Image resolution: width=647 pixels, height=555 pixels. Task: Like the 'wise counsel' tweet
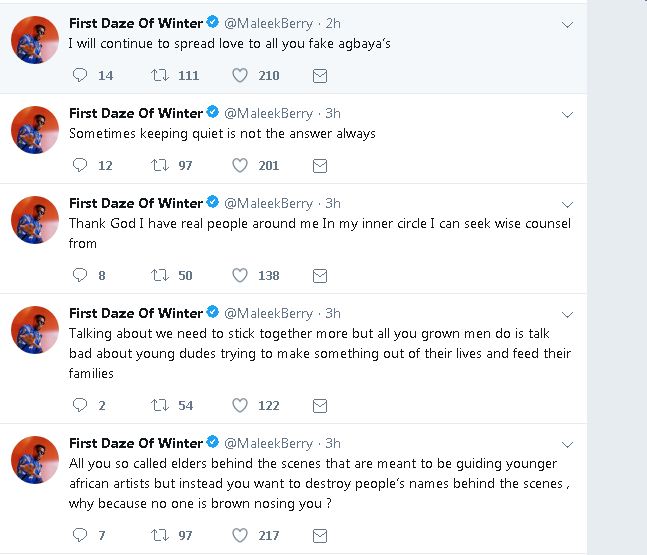click(240, 275)
